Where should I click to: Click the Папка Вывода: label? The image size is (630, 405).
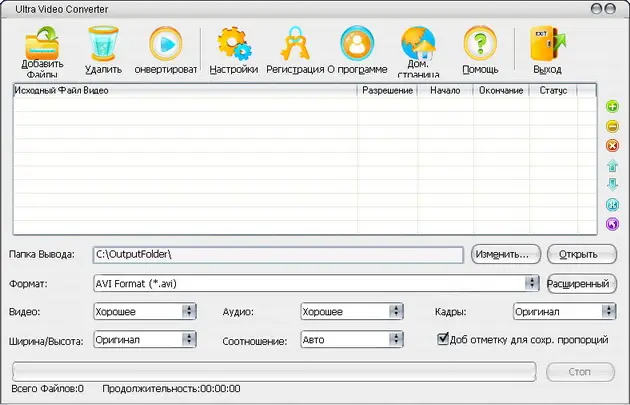(x=42, y=255)
